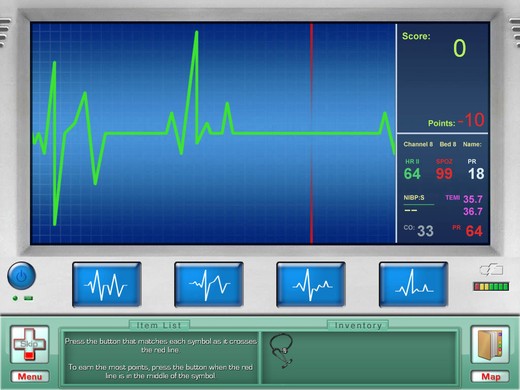The image size is (520, 390).
Task: Open the Map button
Action: tap(490, 377)
